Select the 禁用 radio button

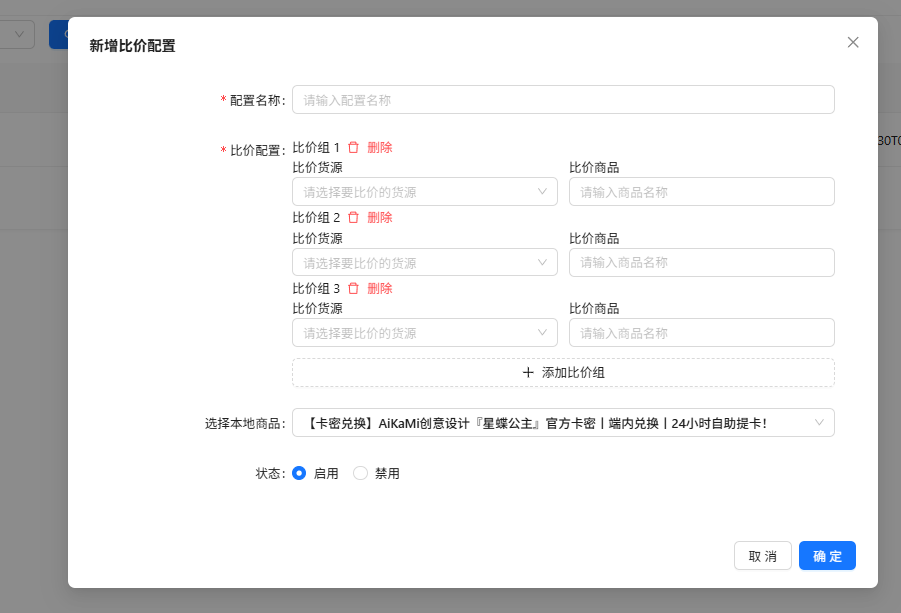point(360,473)
